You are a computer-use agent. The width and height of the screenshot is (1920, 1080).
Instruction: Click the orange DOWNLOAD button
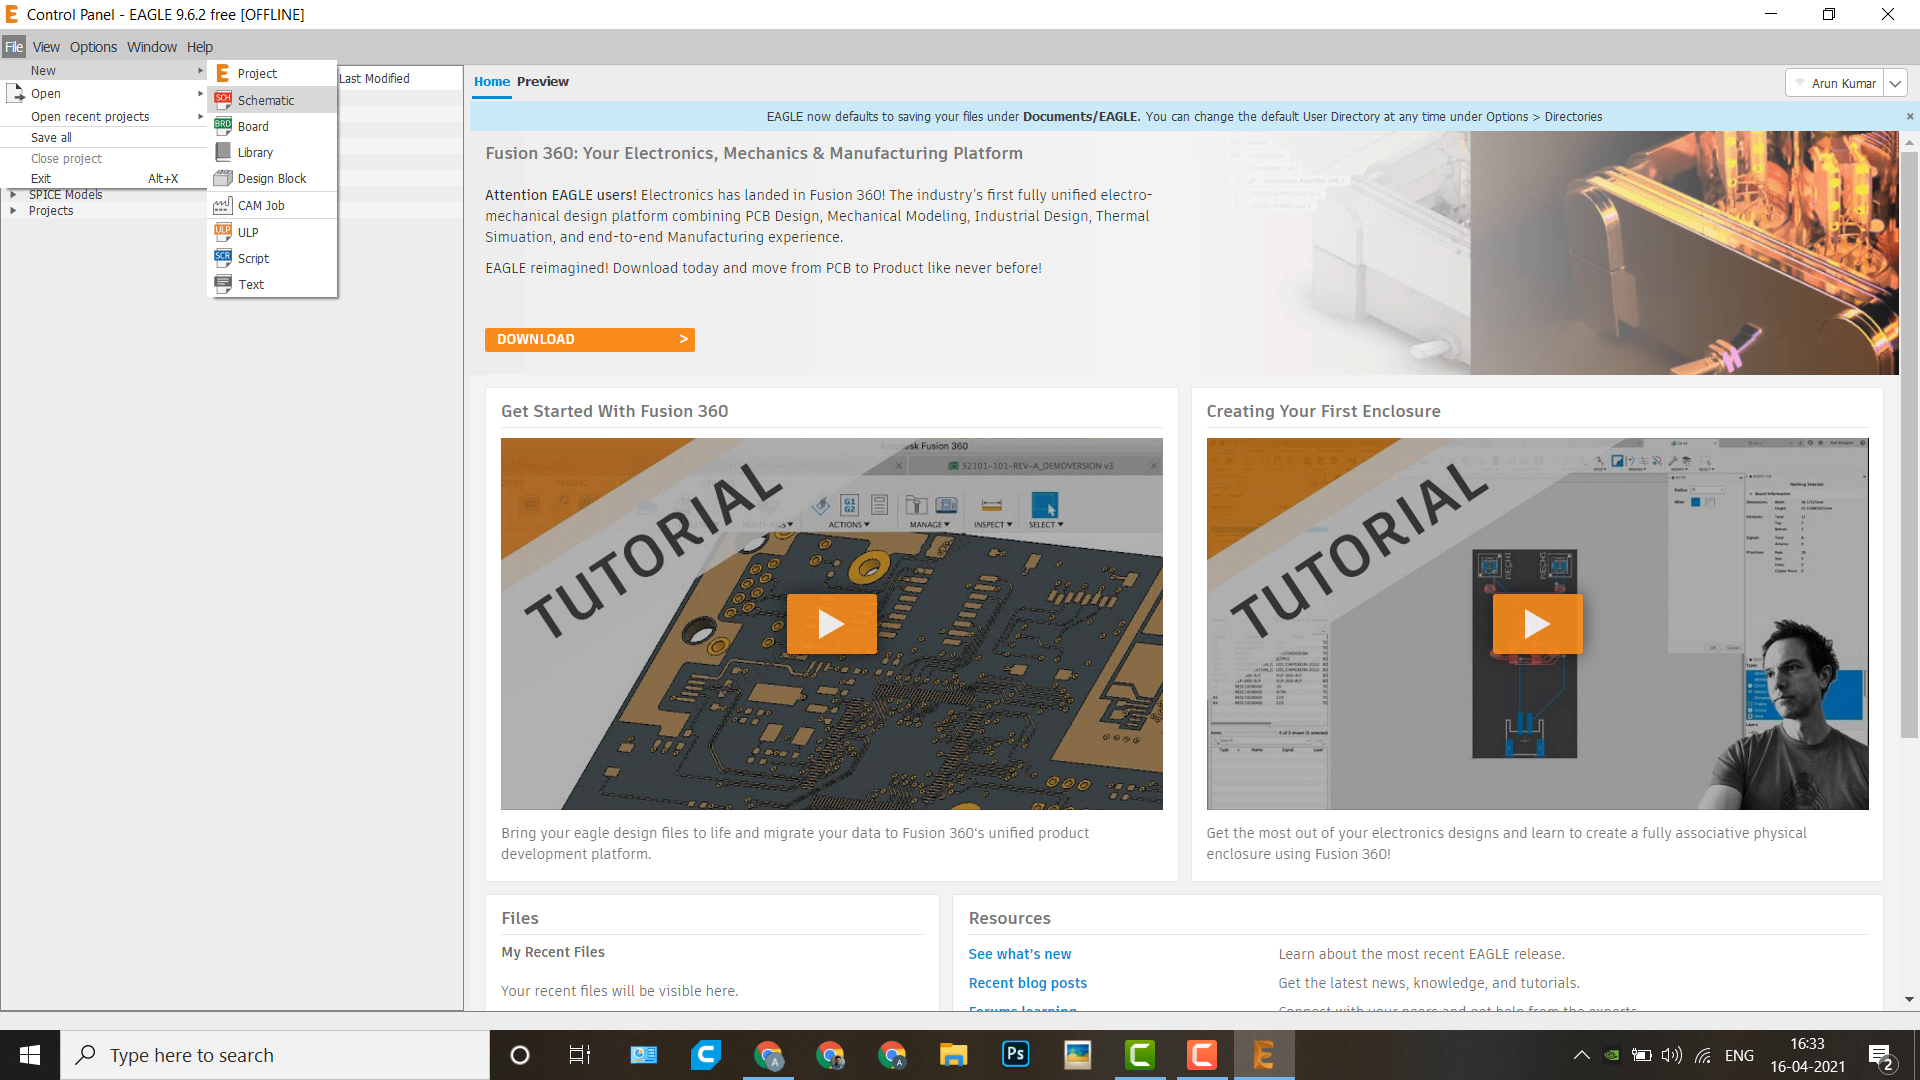[590, 340]
